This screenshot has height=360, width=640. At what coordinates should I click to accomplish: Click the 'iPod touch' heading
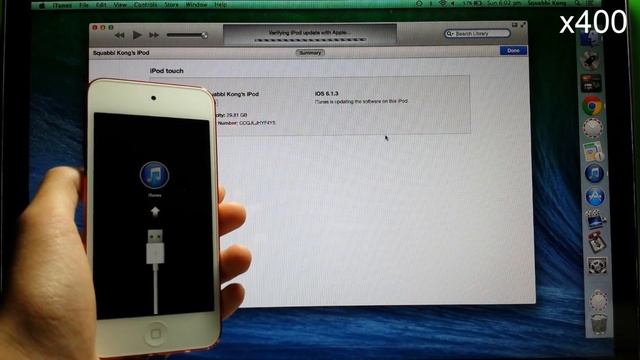coord(167,71)
